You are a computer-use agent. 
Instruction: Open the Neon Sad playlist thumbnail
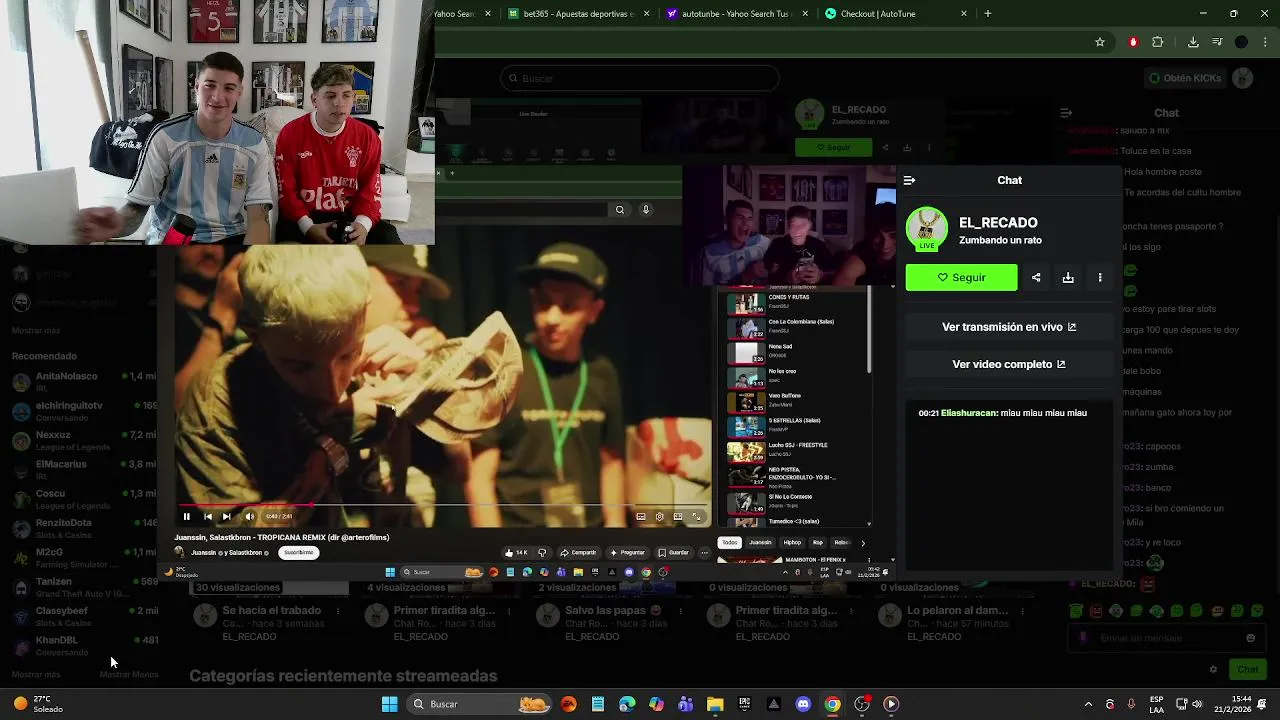[x=745, y=352]
